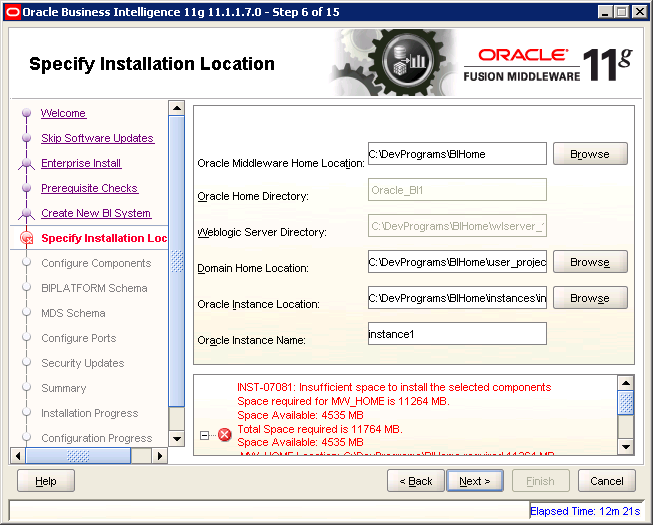Minimize the installer window
Screen dimensions: 653x525
tap(605, 12)
